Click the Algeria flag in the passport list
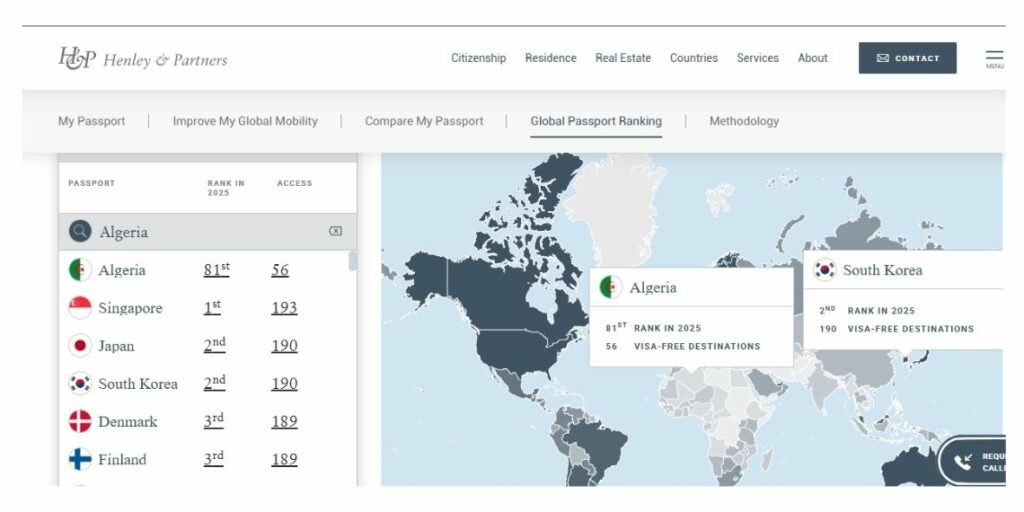This screenshot has width=1024, height=512. (x=80, y=270)
